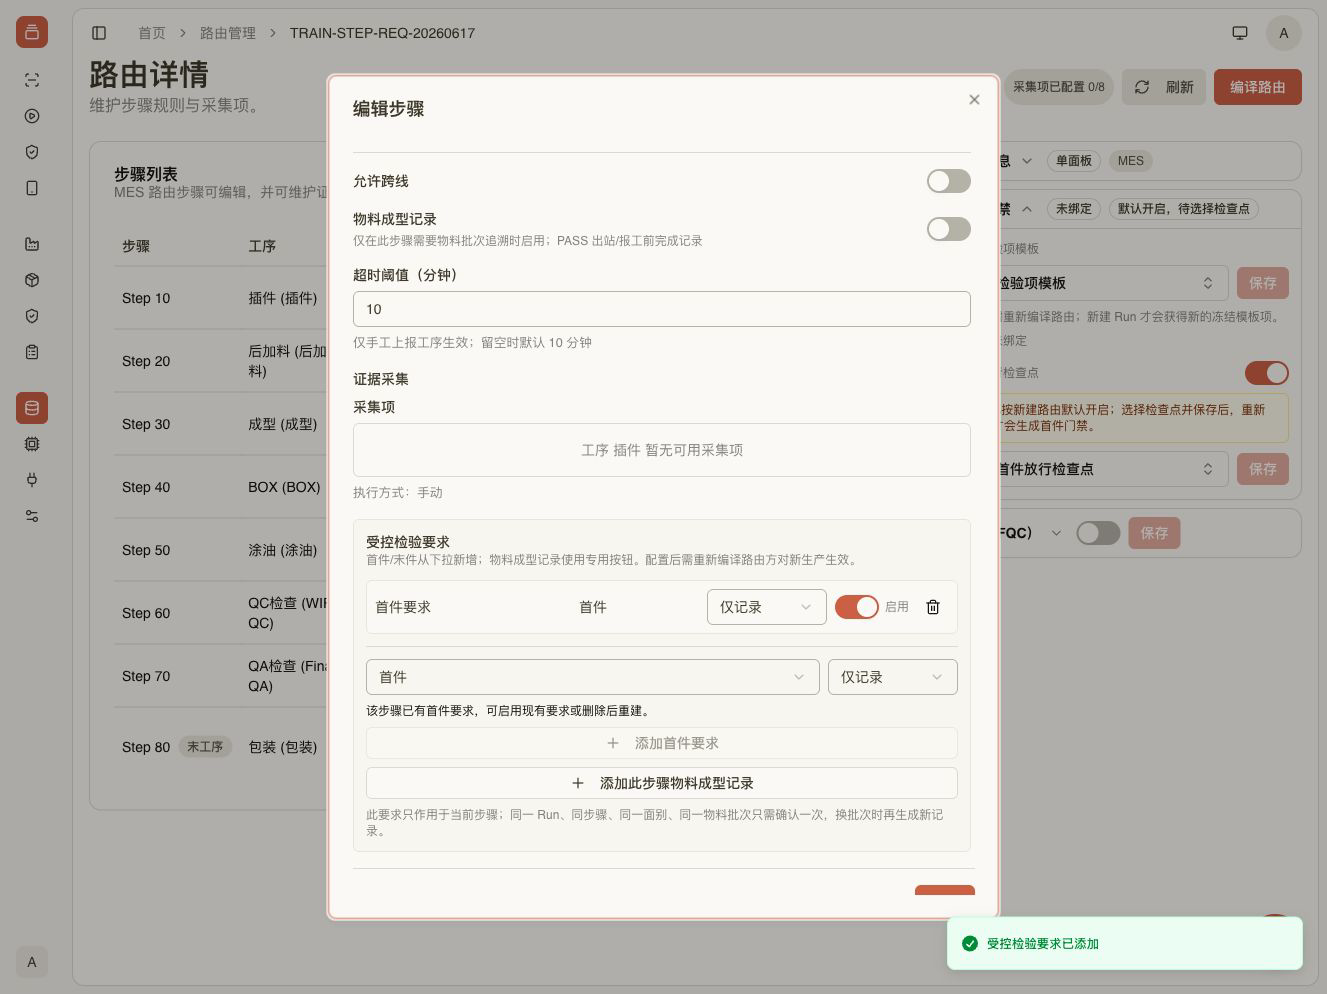Open the clipboard list sidebar icon

32,352
